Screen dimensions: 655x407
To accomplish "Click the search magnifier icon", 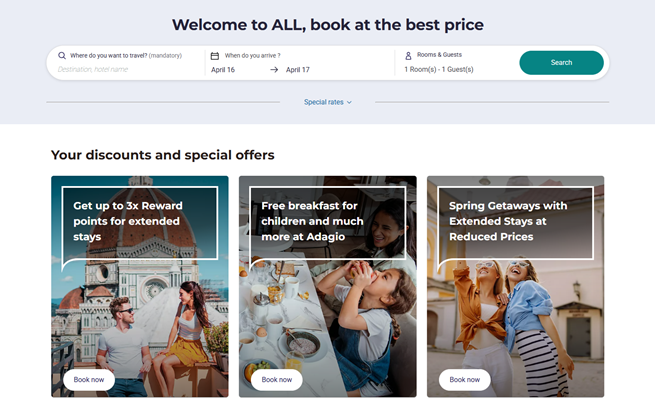I will coord(62,56).
